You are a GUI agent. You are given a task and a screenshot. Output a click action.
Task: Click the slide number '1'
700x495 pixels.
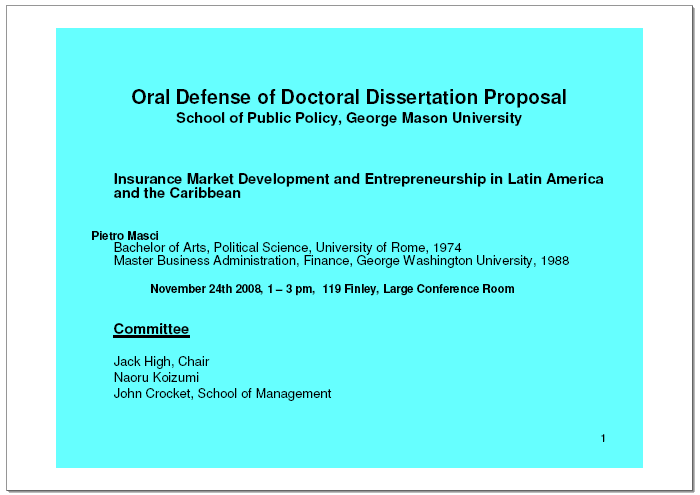point(603,438)
